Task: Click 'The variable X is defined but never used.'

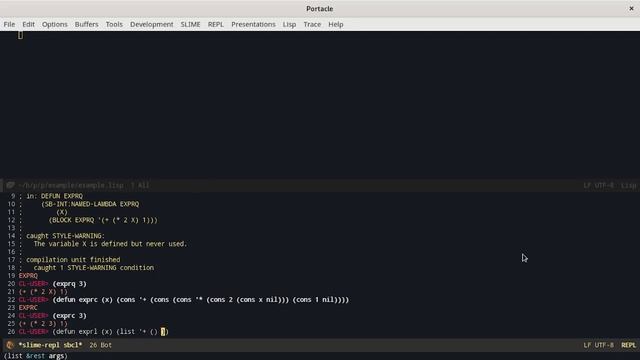Action: 110,244
